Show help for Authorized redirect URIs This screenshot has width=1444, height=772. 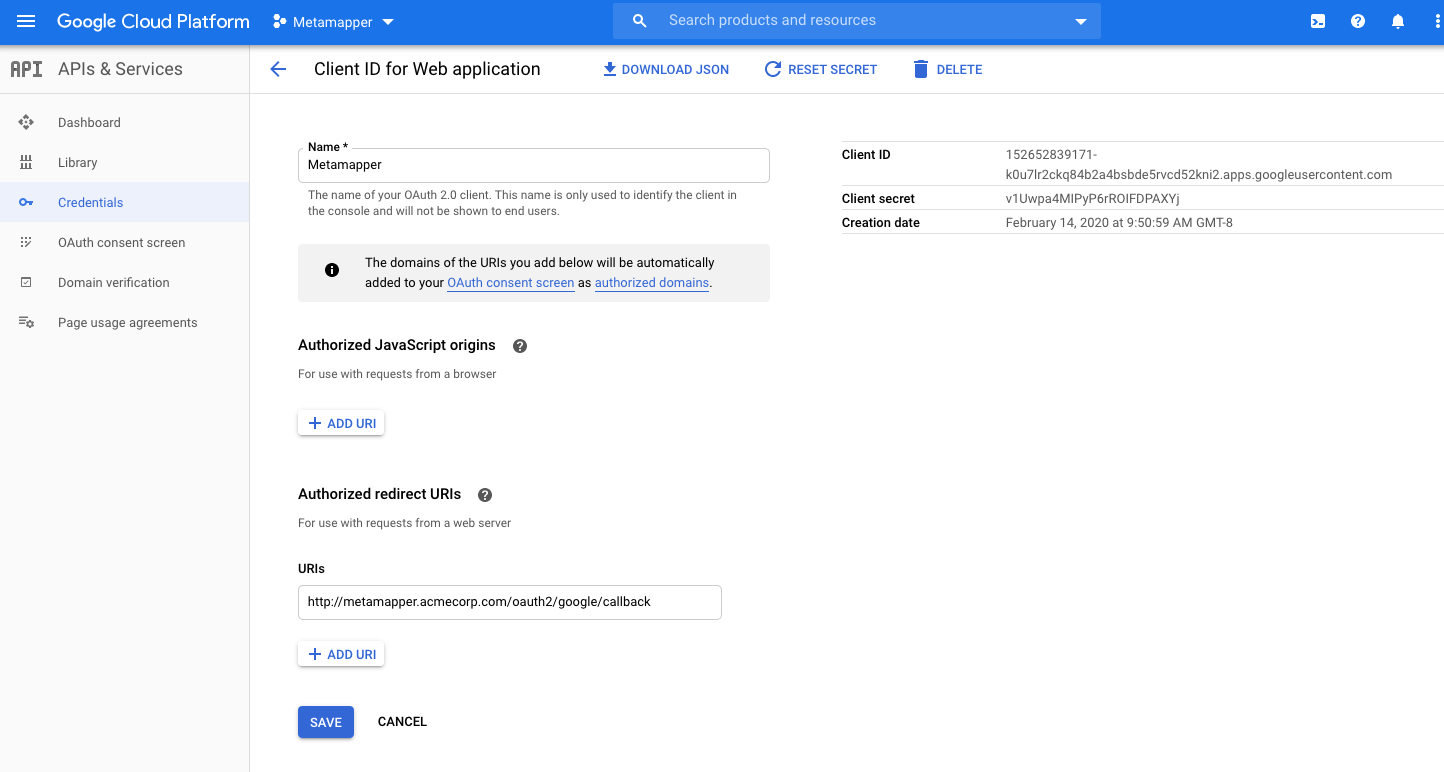point(485,495)
